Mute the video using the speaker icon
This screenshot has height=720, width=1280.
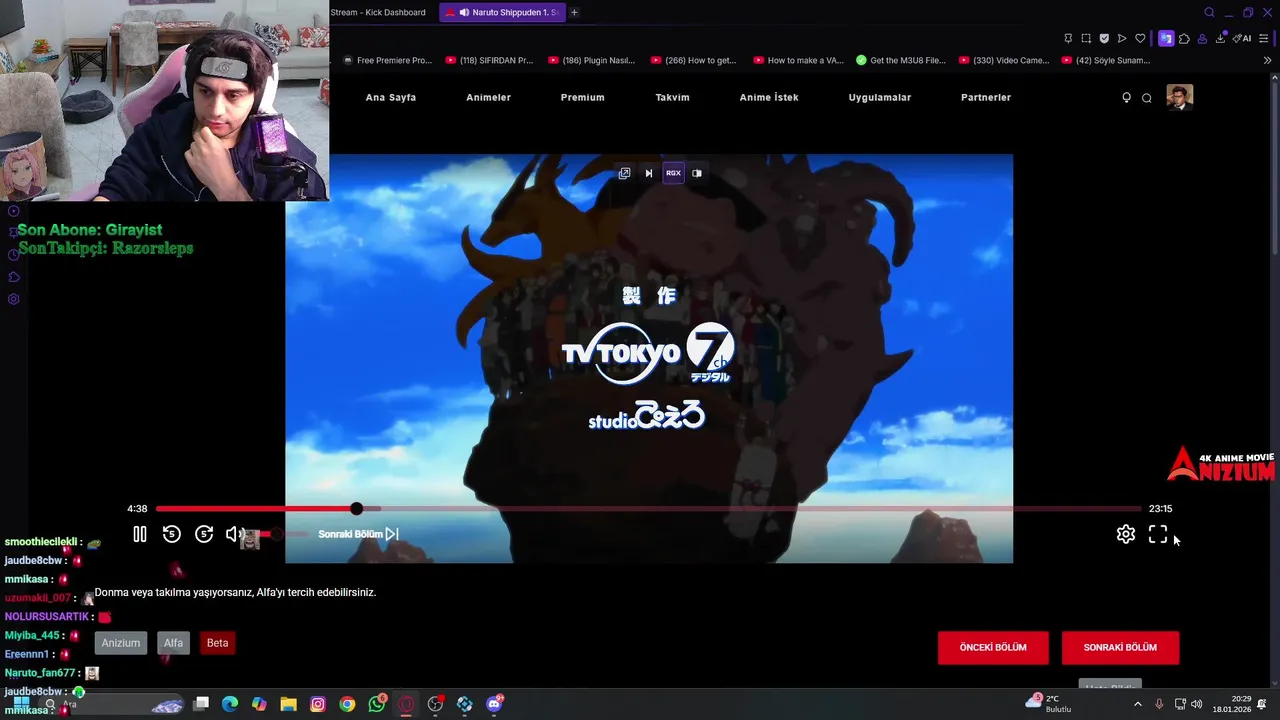tap(234, 535)
